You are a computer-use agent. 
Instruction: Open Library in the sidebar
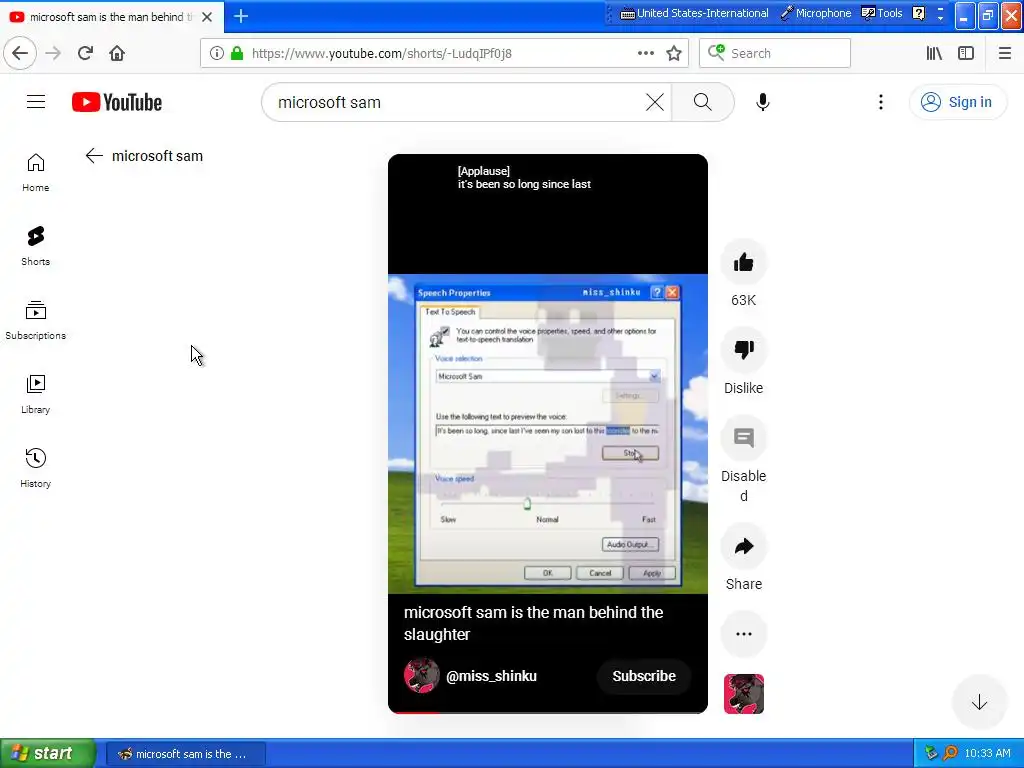point(35,394)
